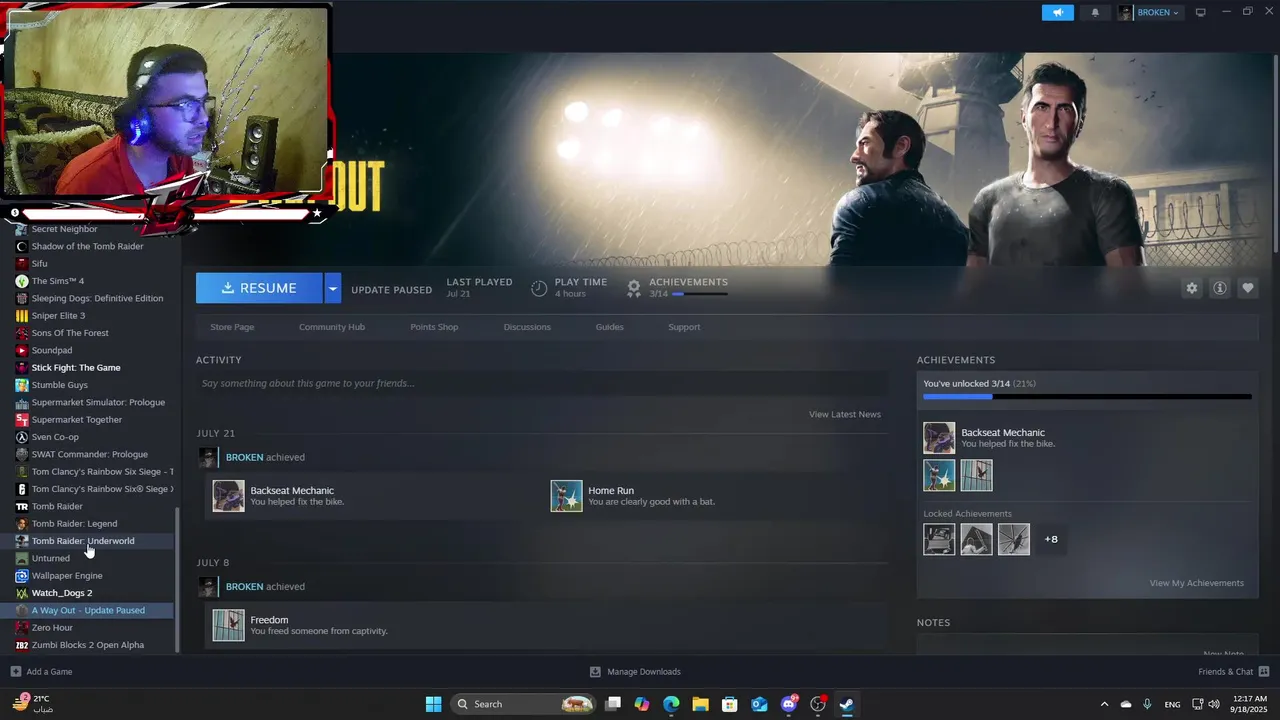Viewport: 1280px width, 720px height.
Task: Select Watch_Dogs 2
Action: 62,593
